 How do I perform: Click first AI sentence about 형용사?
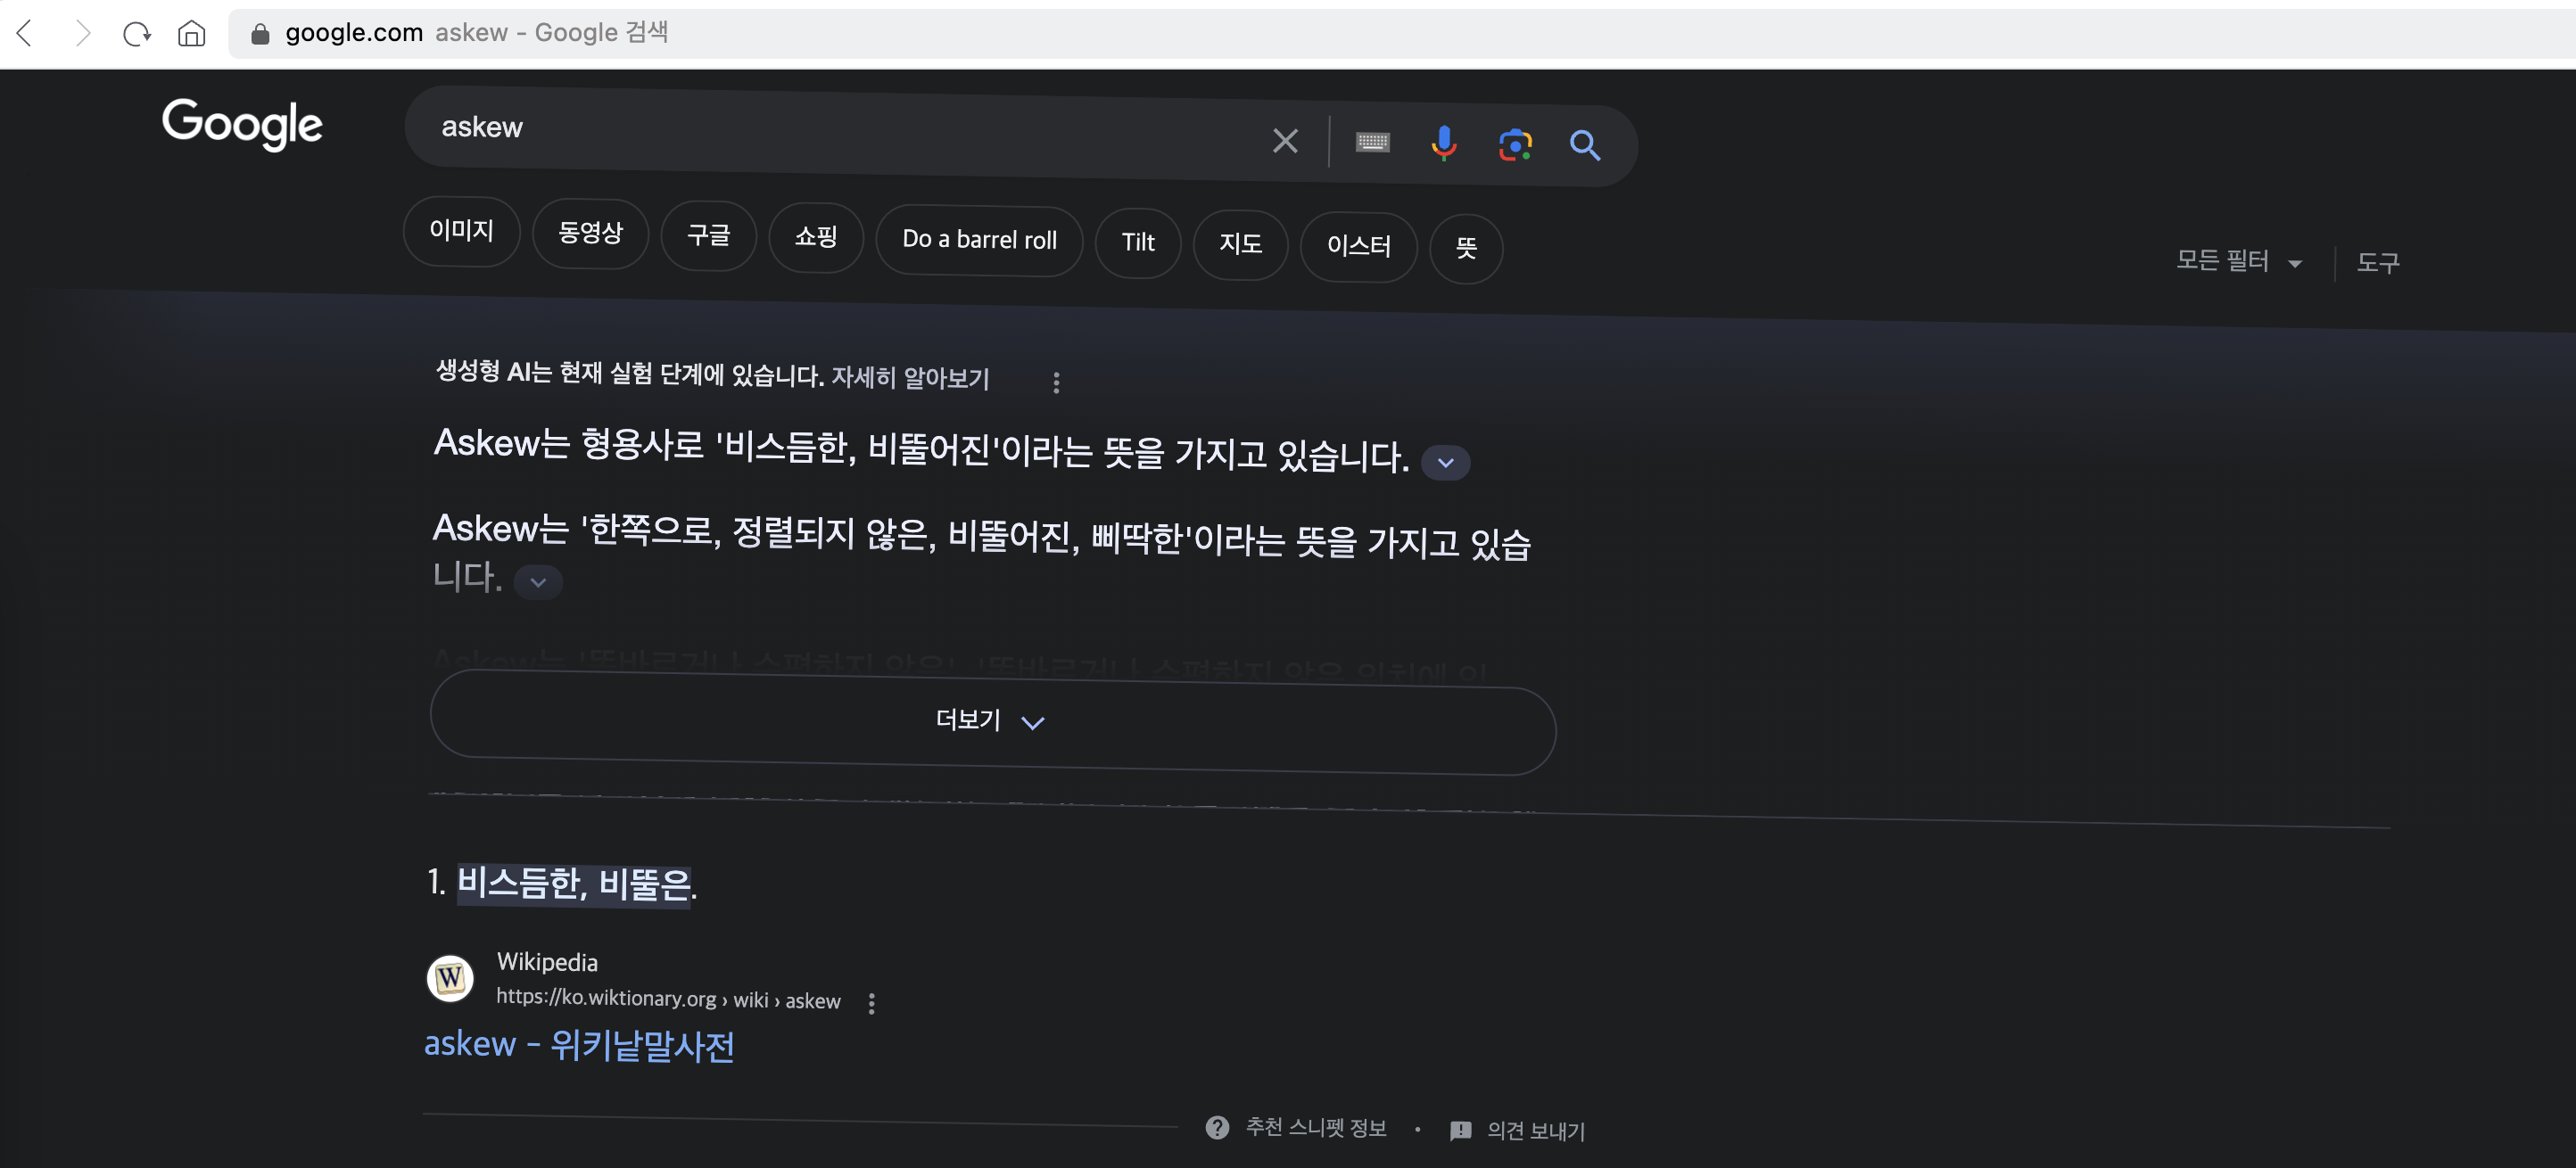(921, 449)
